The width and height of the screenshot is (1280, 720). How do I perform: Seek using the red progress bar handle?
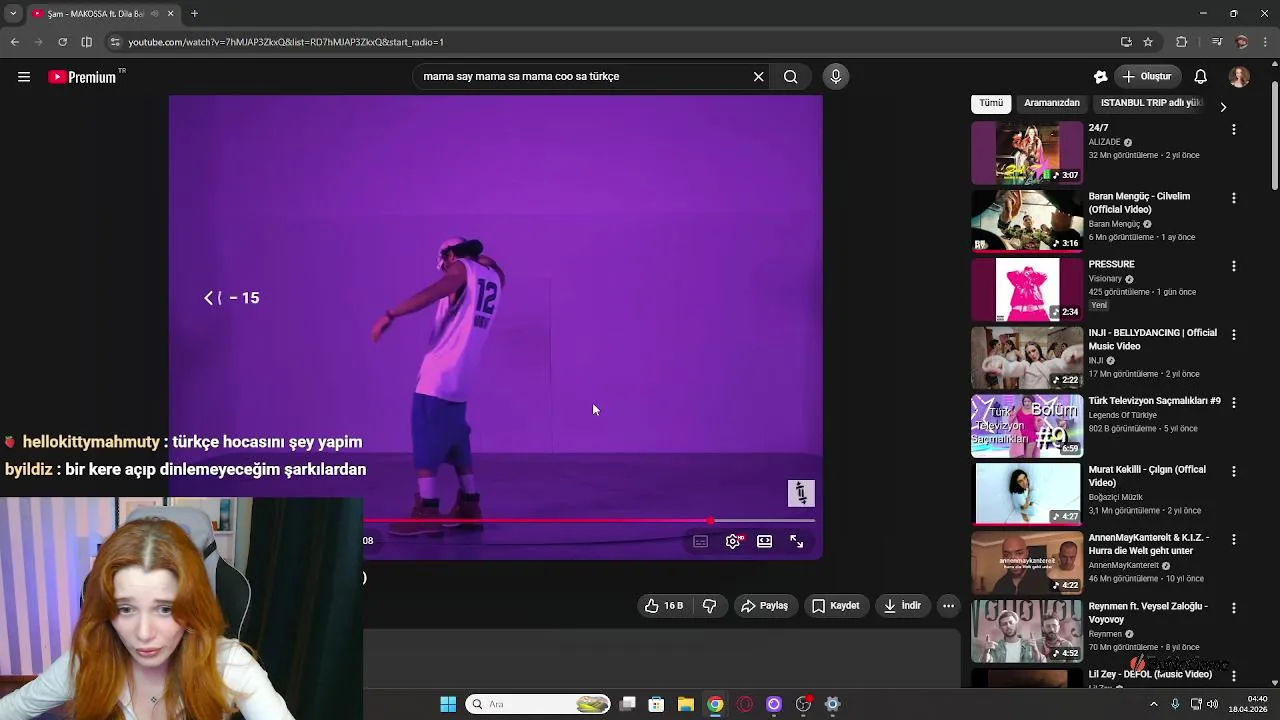710,521
